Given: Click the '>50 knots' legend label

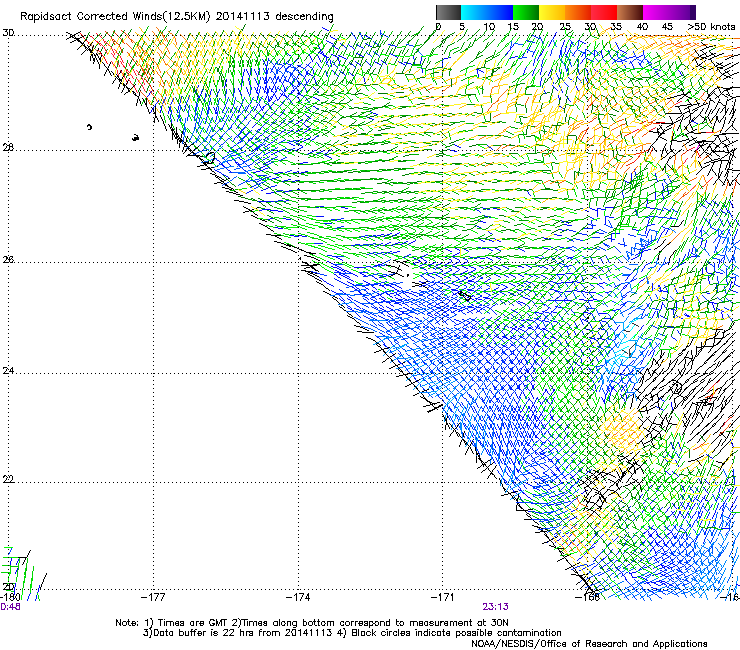Looking at the screenshot, I should pyautogui.click(x=711, y=26).
